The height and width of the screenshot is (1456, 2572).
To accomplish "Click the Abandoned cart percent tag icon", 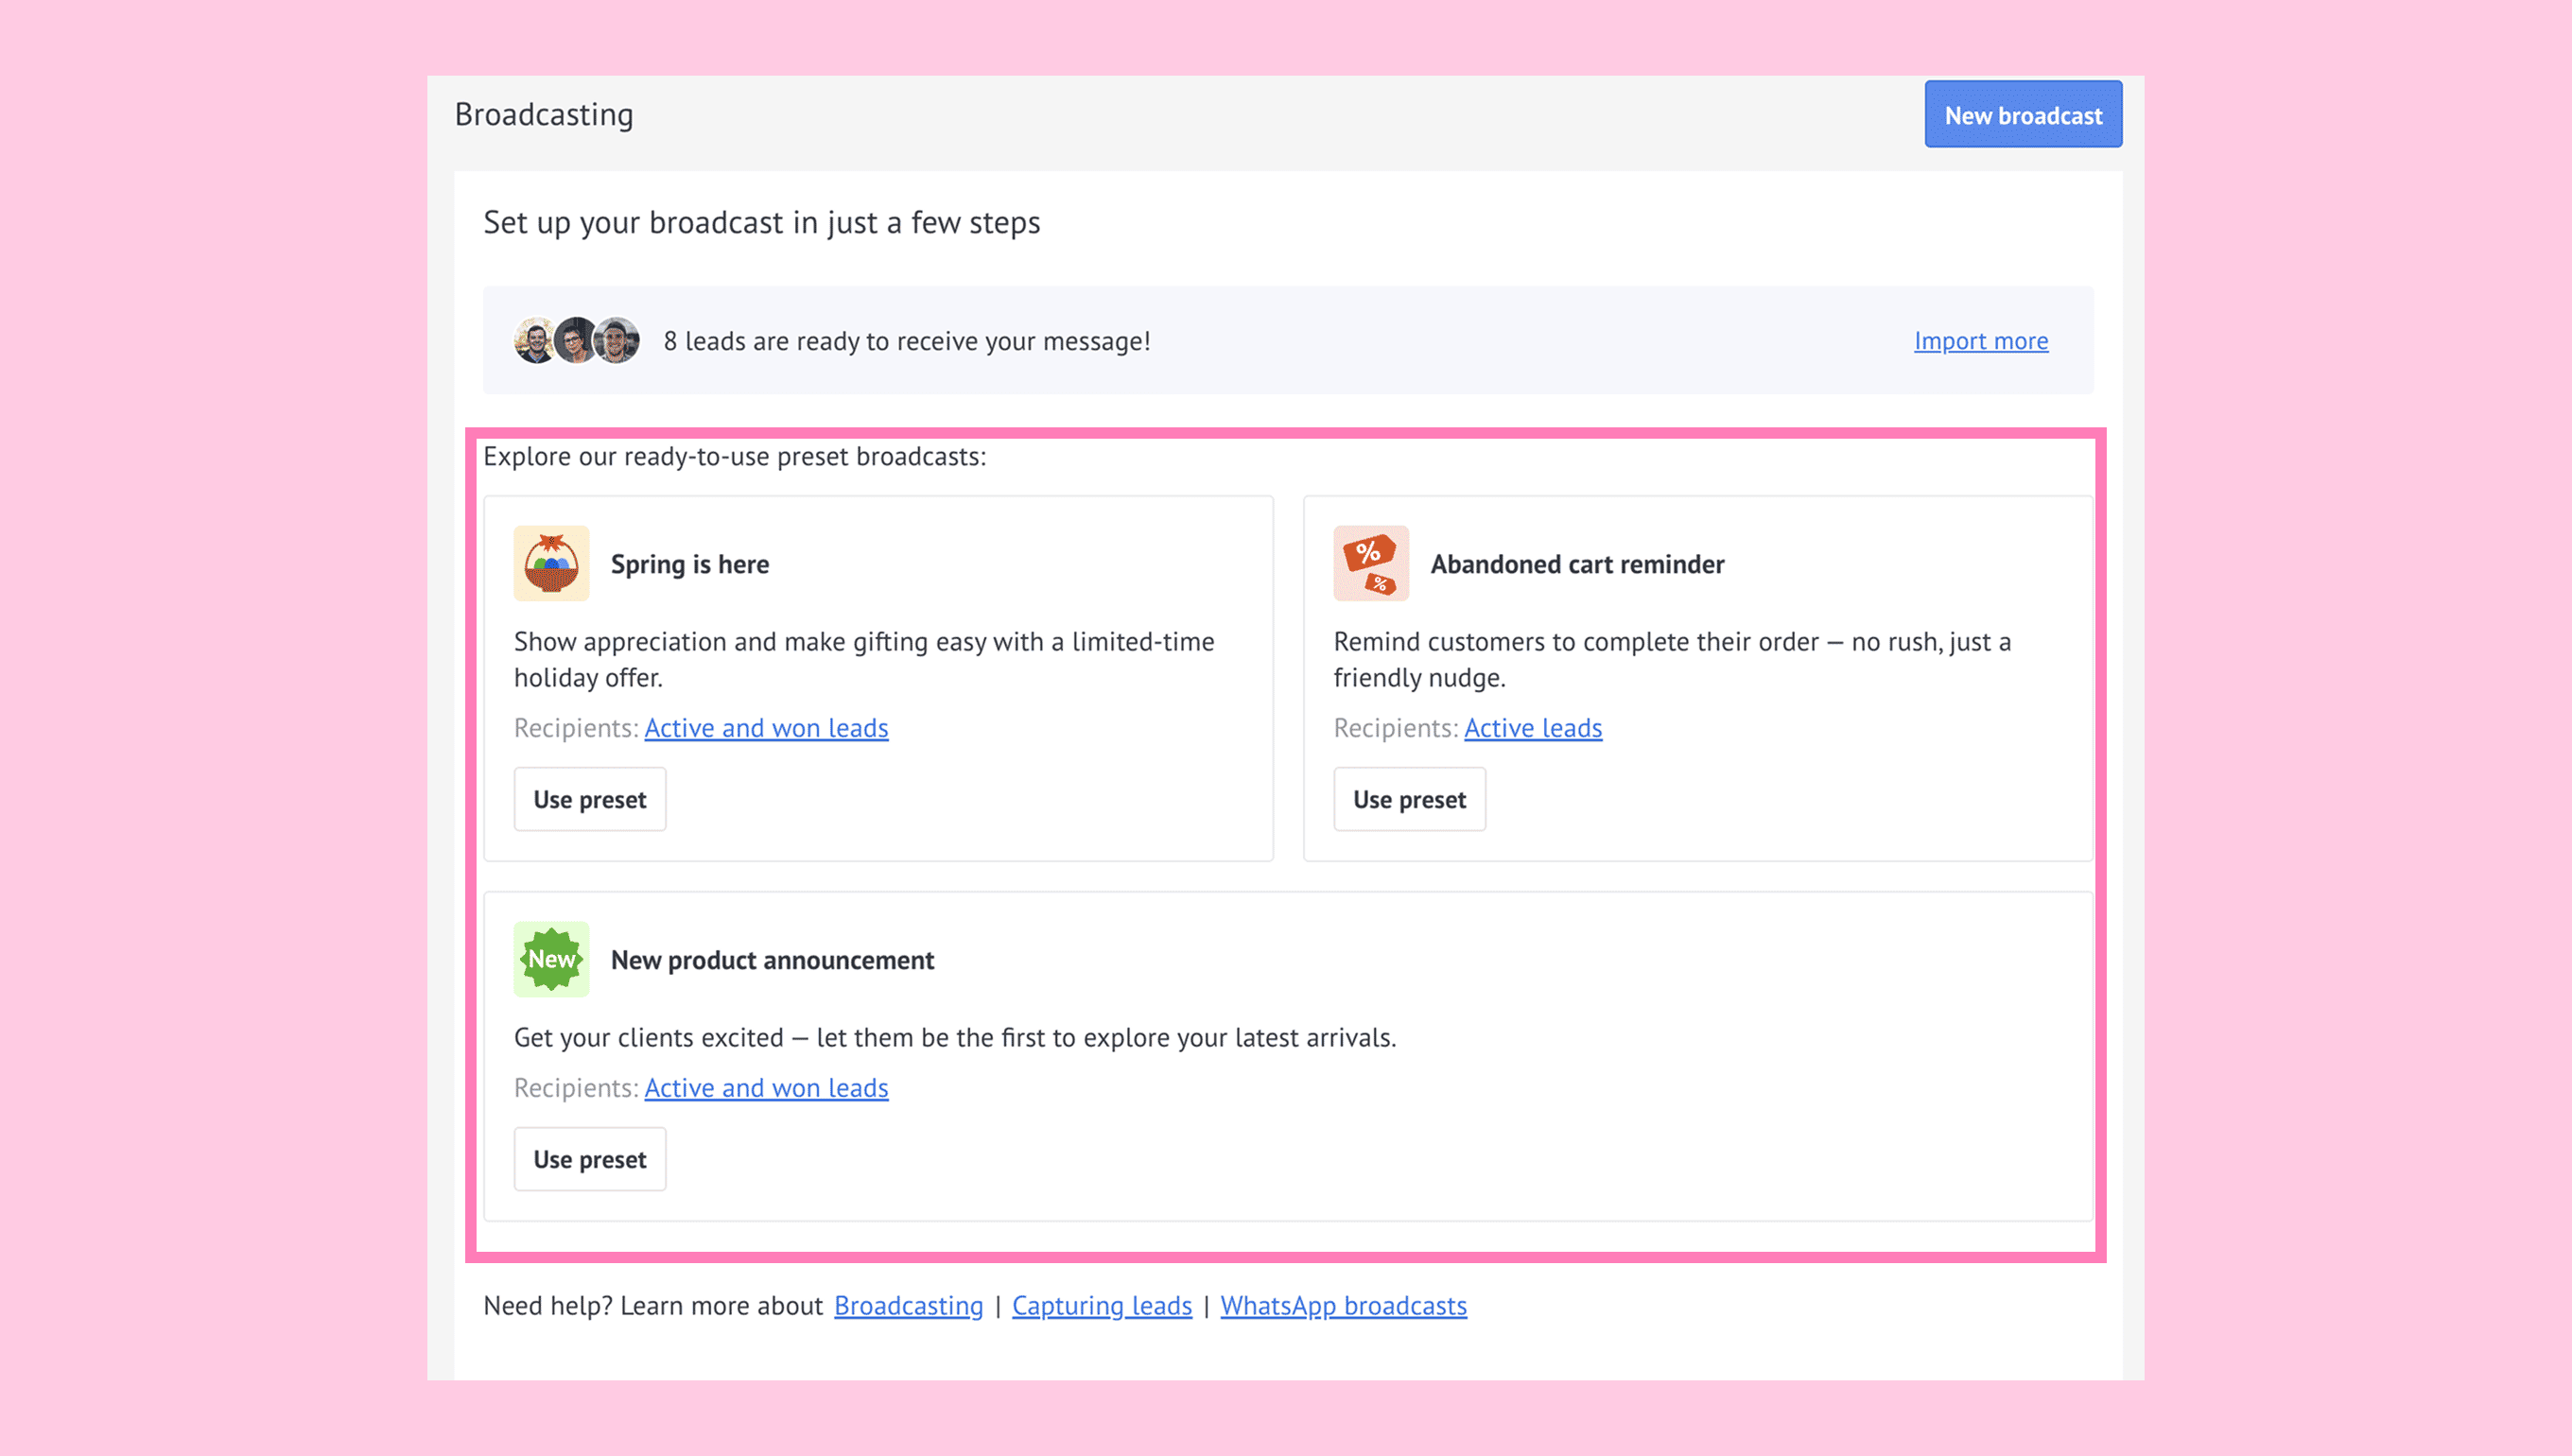I will coord(1371,564).
